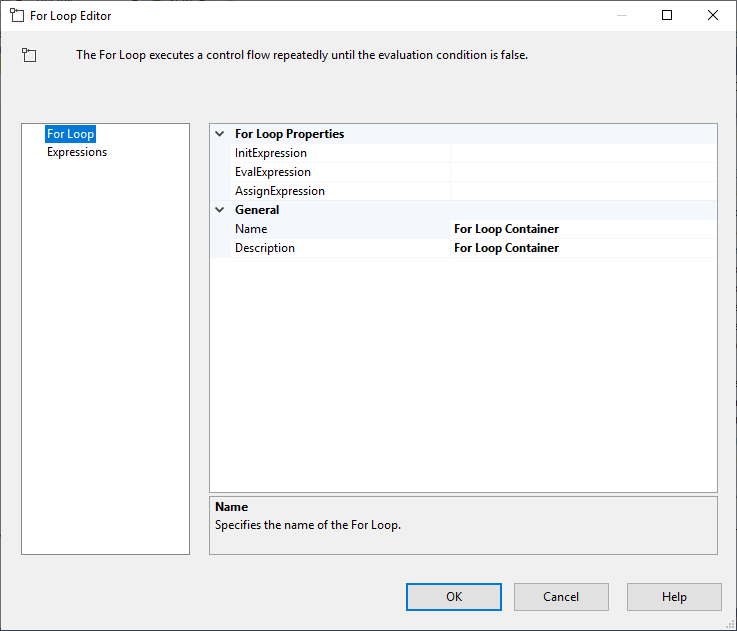Collapse the General properties section
The image size is (737, 631).
pyautogui.click(x=220, y=210)
